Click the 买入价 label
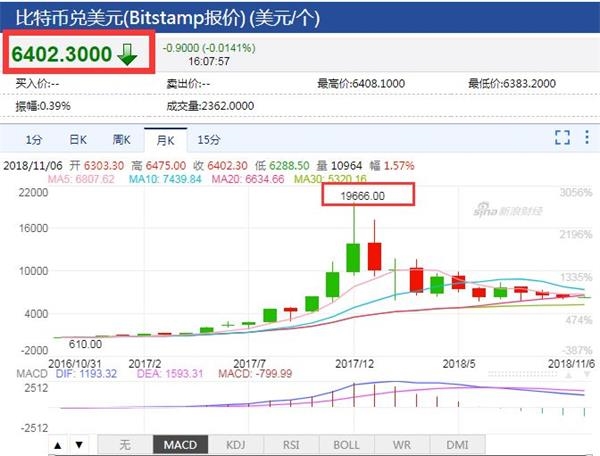600x456 pixels. 37,83
